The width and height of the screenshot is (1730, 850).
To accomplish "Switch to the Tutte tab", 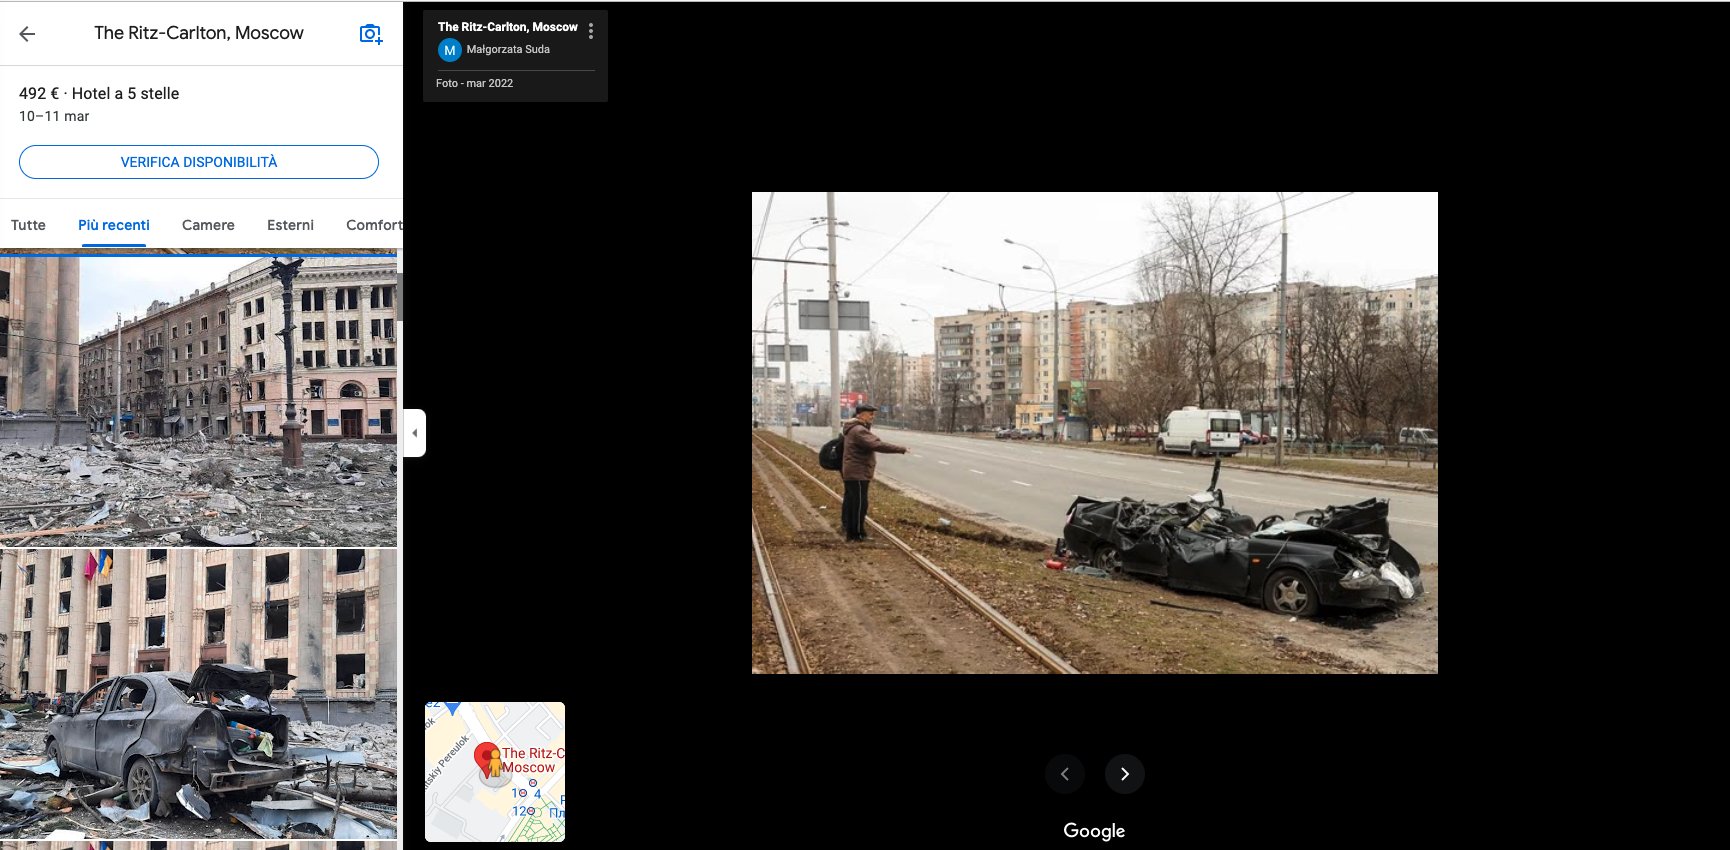I will 28,225.
